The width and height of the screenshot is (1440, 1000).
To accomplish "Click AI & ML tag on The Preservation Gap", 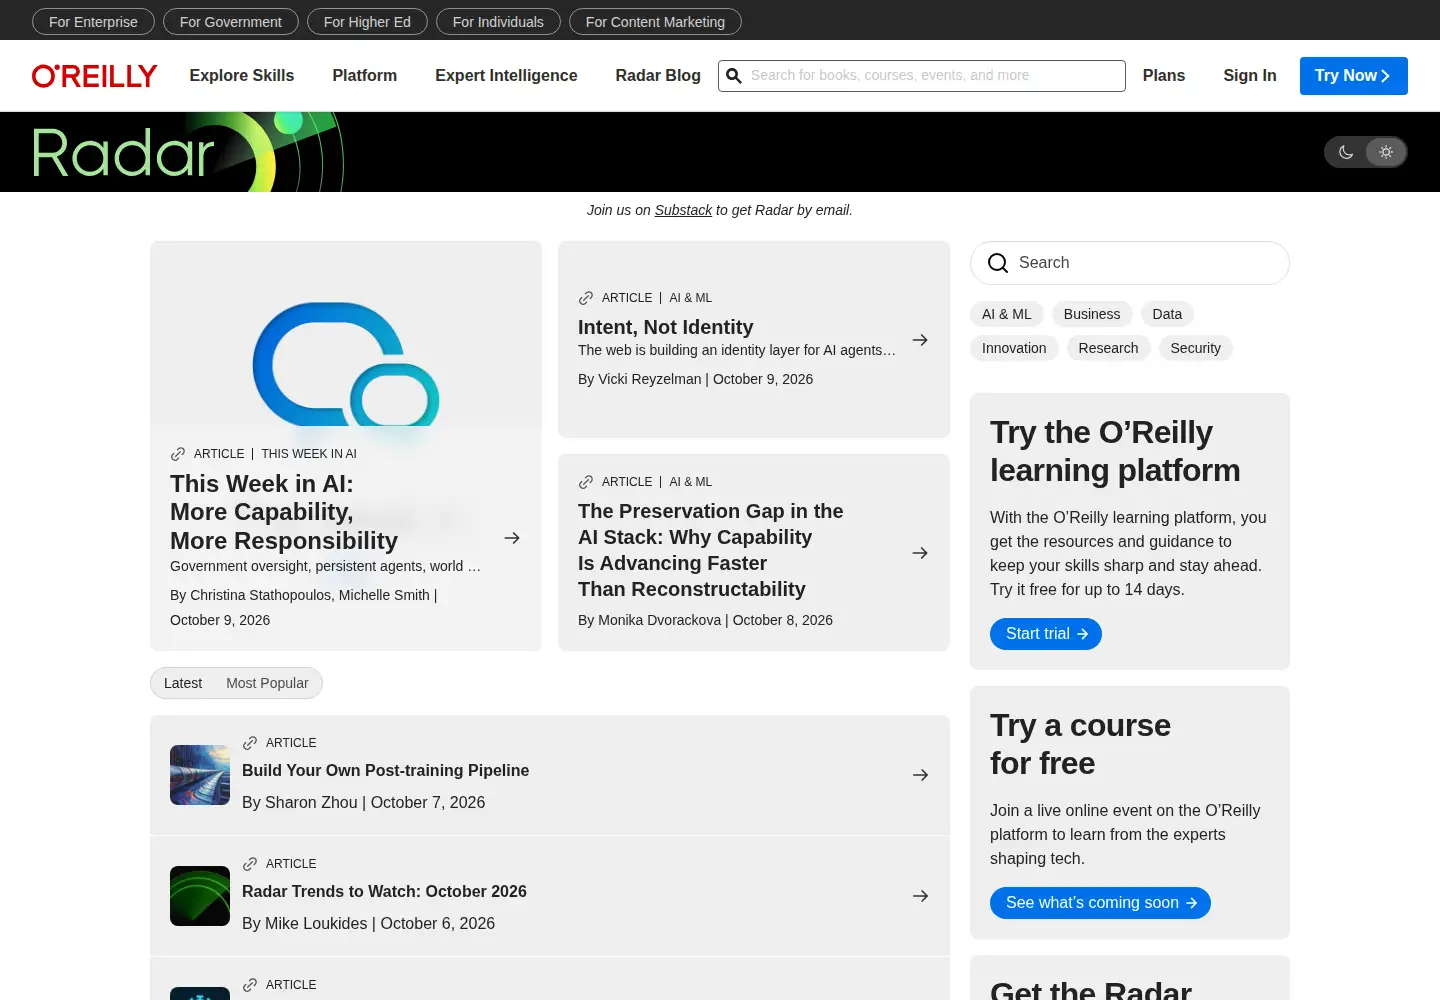I will click(691, 482).
